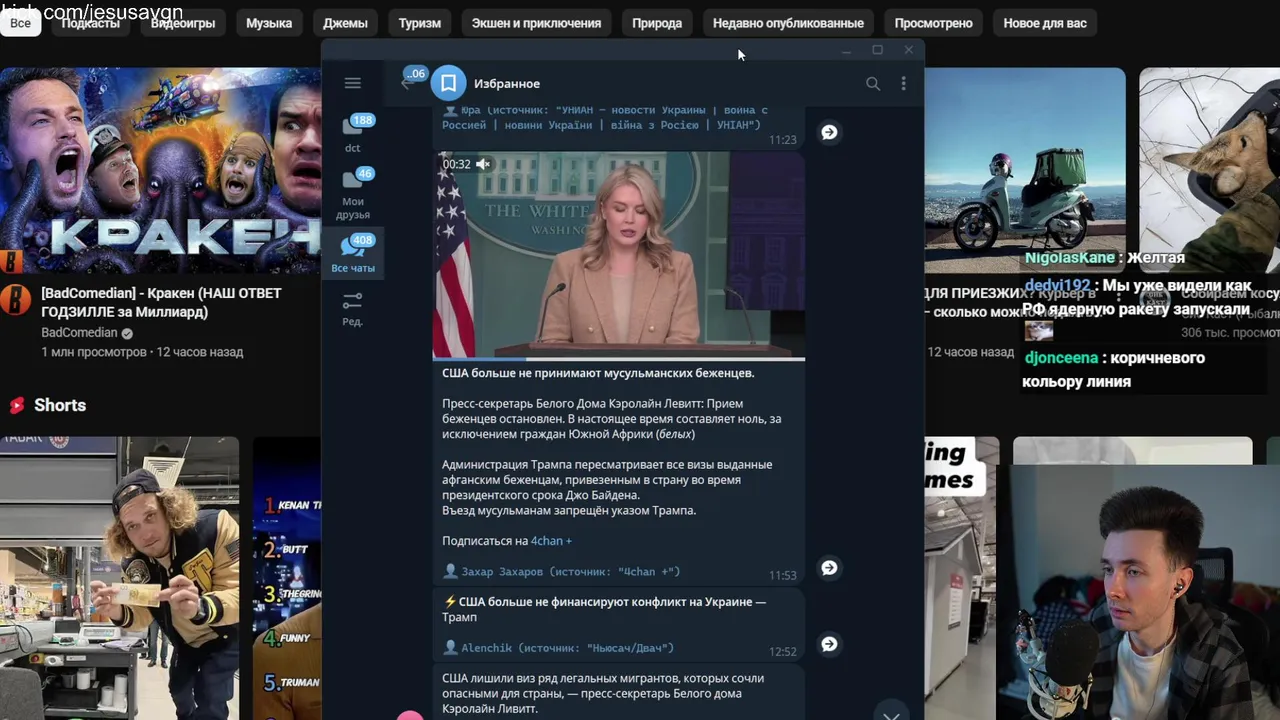This screenshot has width=1280, height=720.
Task: Click the 11:23 message timestamp
Action: (x=783, y=140)
